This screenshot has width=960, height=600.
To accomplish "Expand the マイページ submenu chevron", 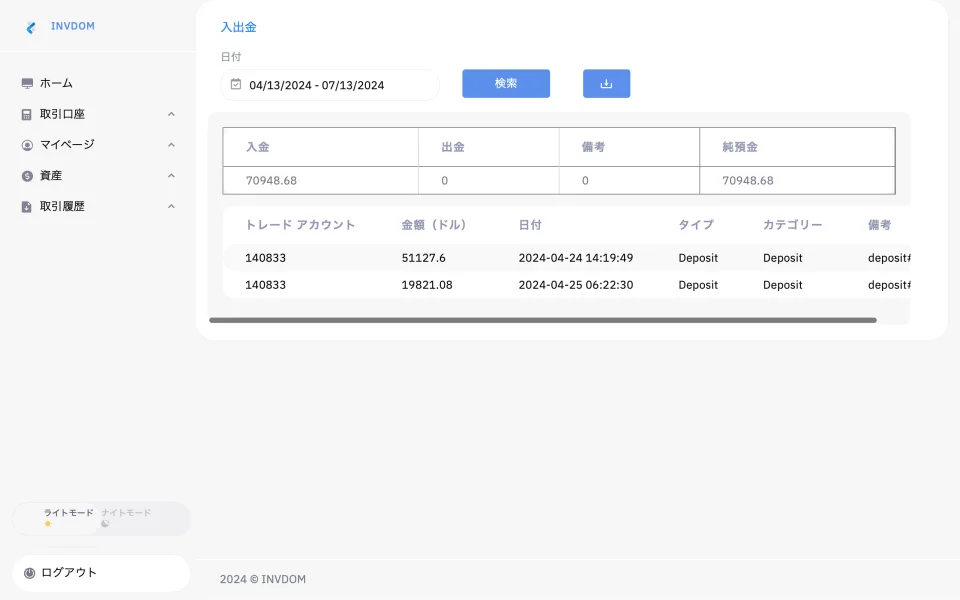I will 171,145.
